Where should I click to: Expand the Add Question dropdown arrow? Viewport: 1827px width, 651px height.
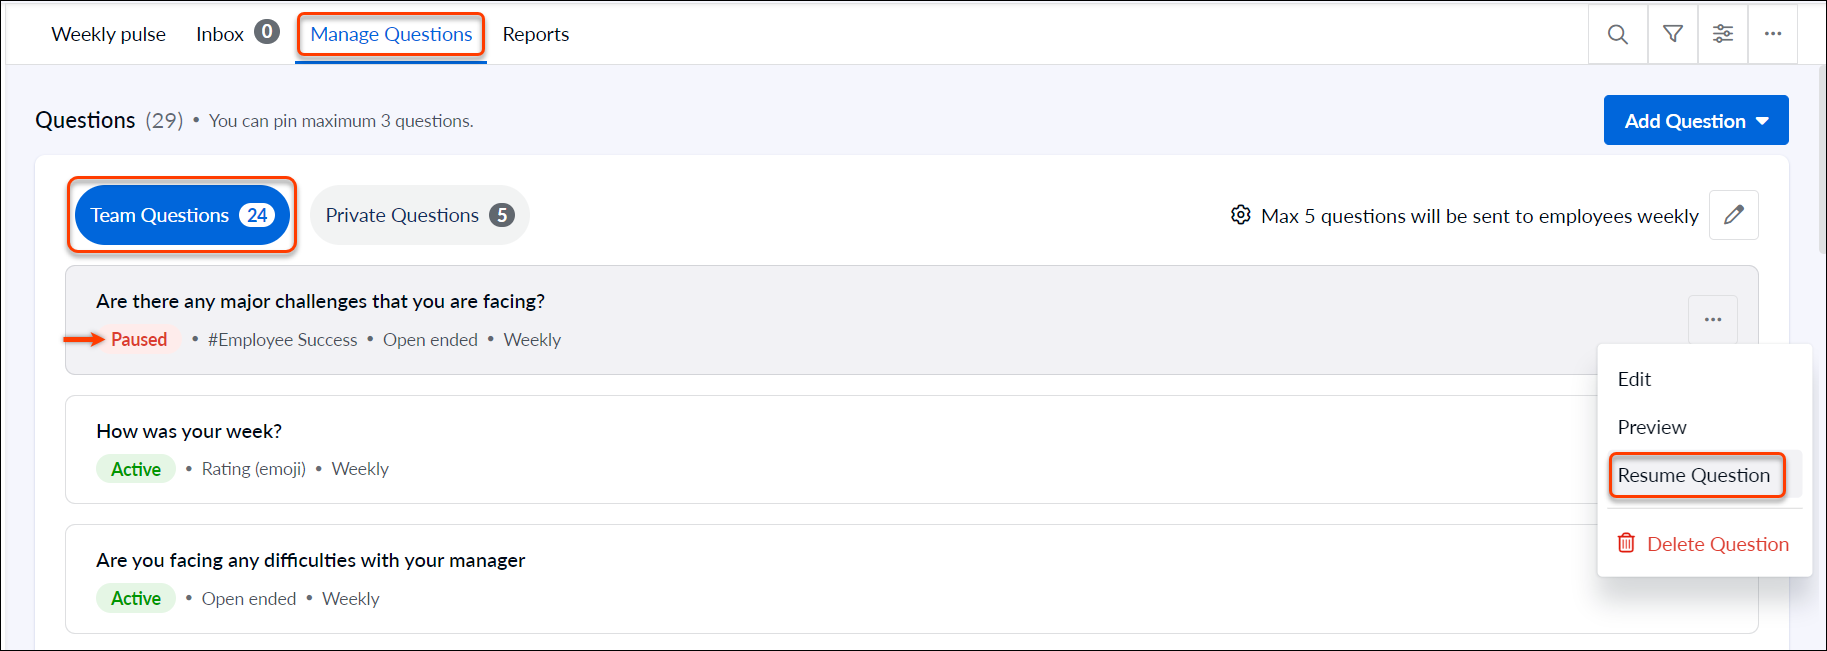coord(1762,121)
